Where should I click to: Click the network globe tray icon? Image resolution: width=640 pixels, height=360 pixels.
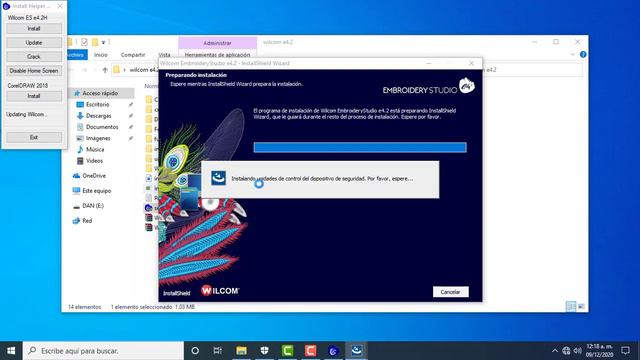(x=566, y=351)
